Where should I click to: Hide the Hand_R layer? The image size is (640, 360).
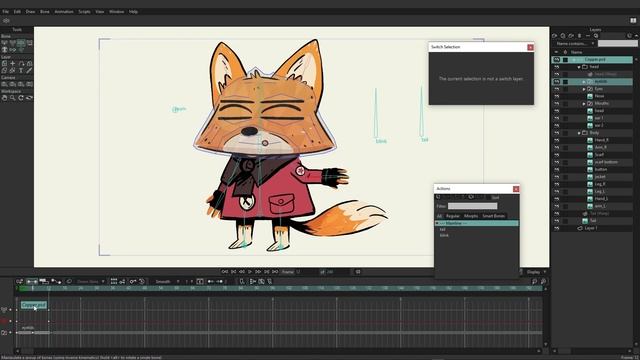click(x=557, y=140)
